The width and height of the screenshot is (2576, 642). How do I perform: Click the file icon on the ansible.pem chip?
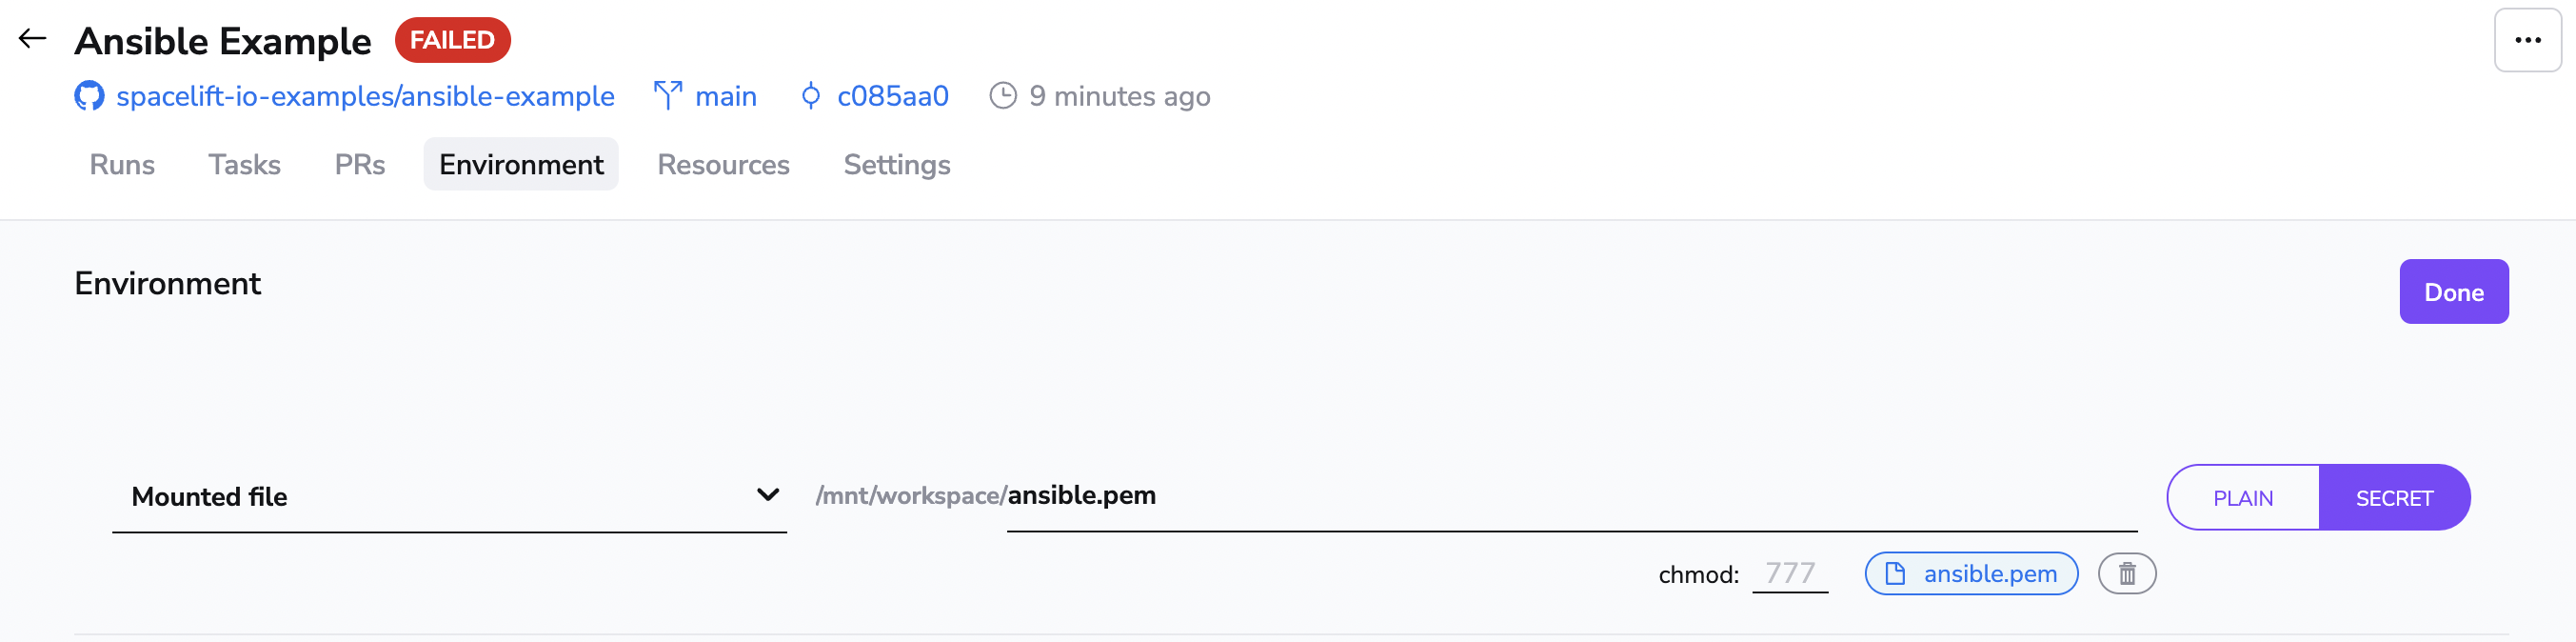pos(1894,573)
